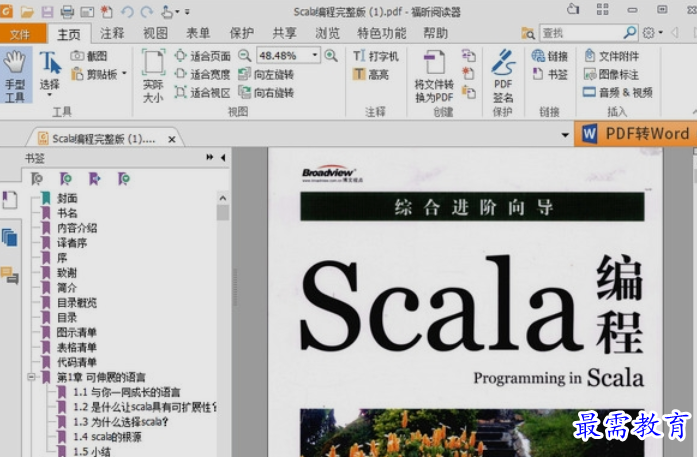Choose Fit Width (适合宽度)
This screenshot has width=697, height=457.
pos(203,74)
